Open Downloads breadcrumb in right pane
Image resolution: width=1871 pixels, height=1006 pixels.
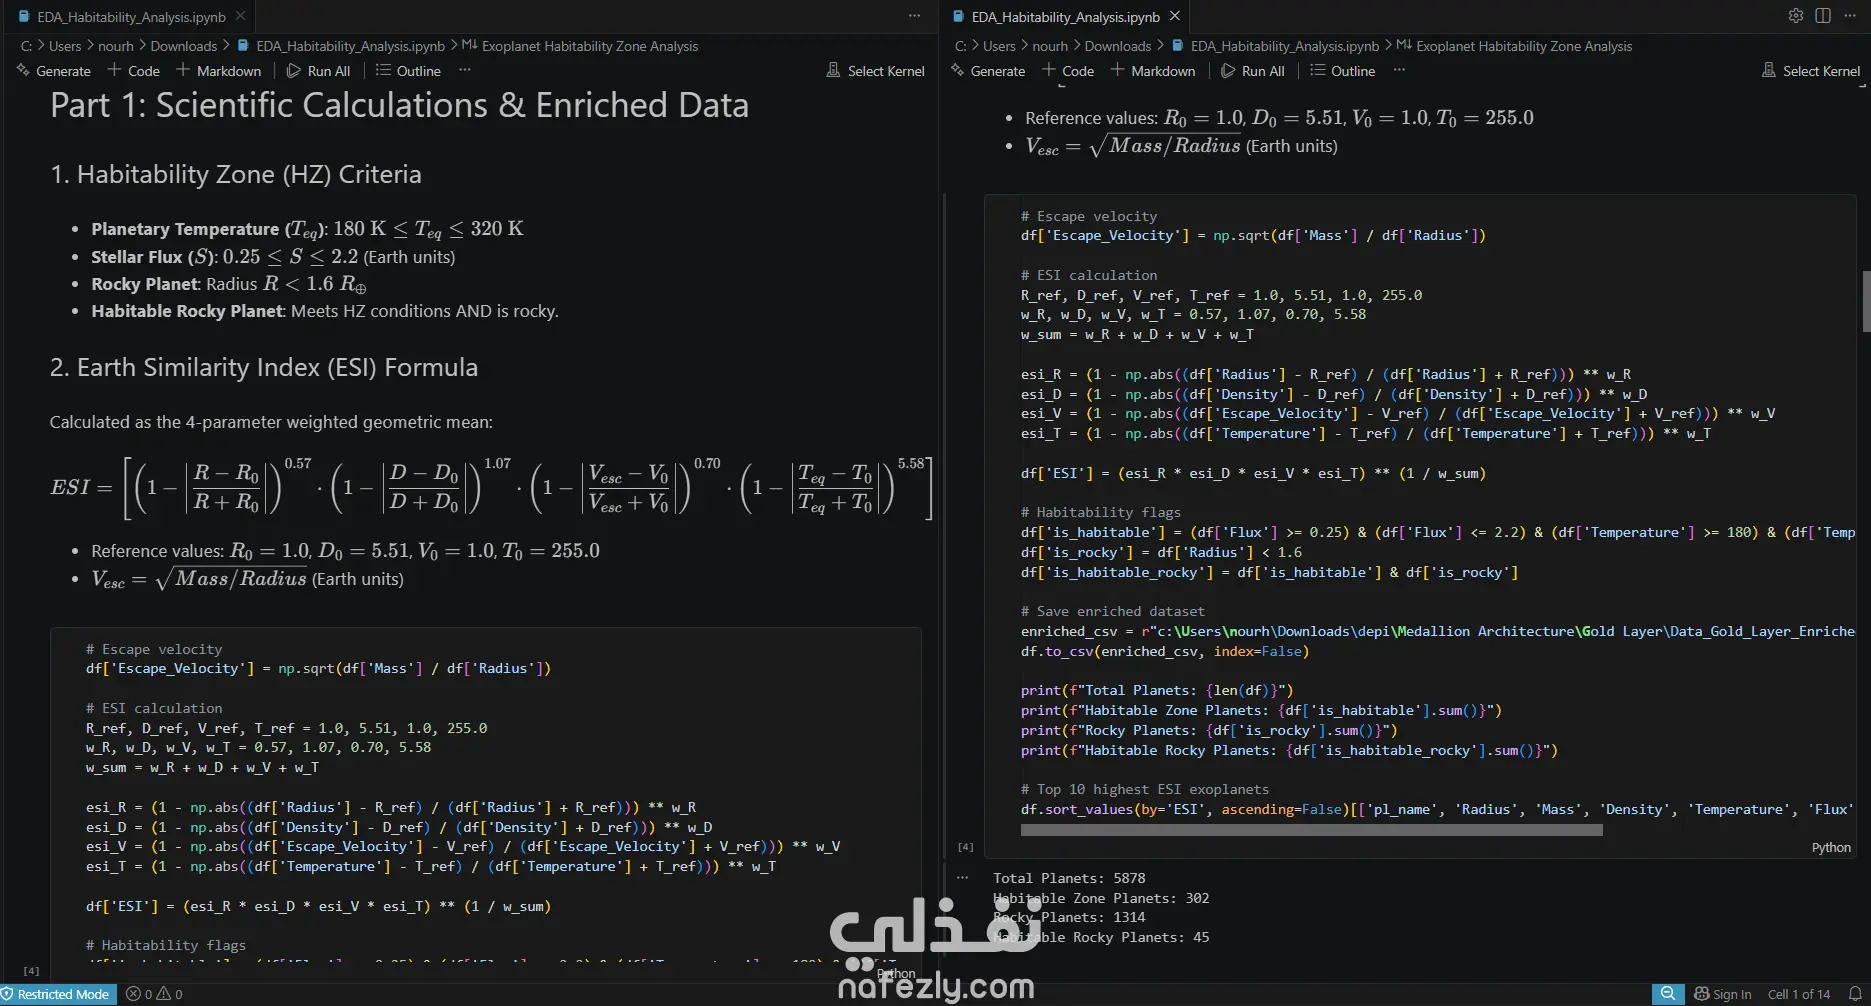(x=1118, y=46)
